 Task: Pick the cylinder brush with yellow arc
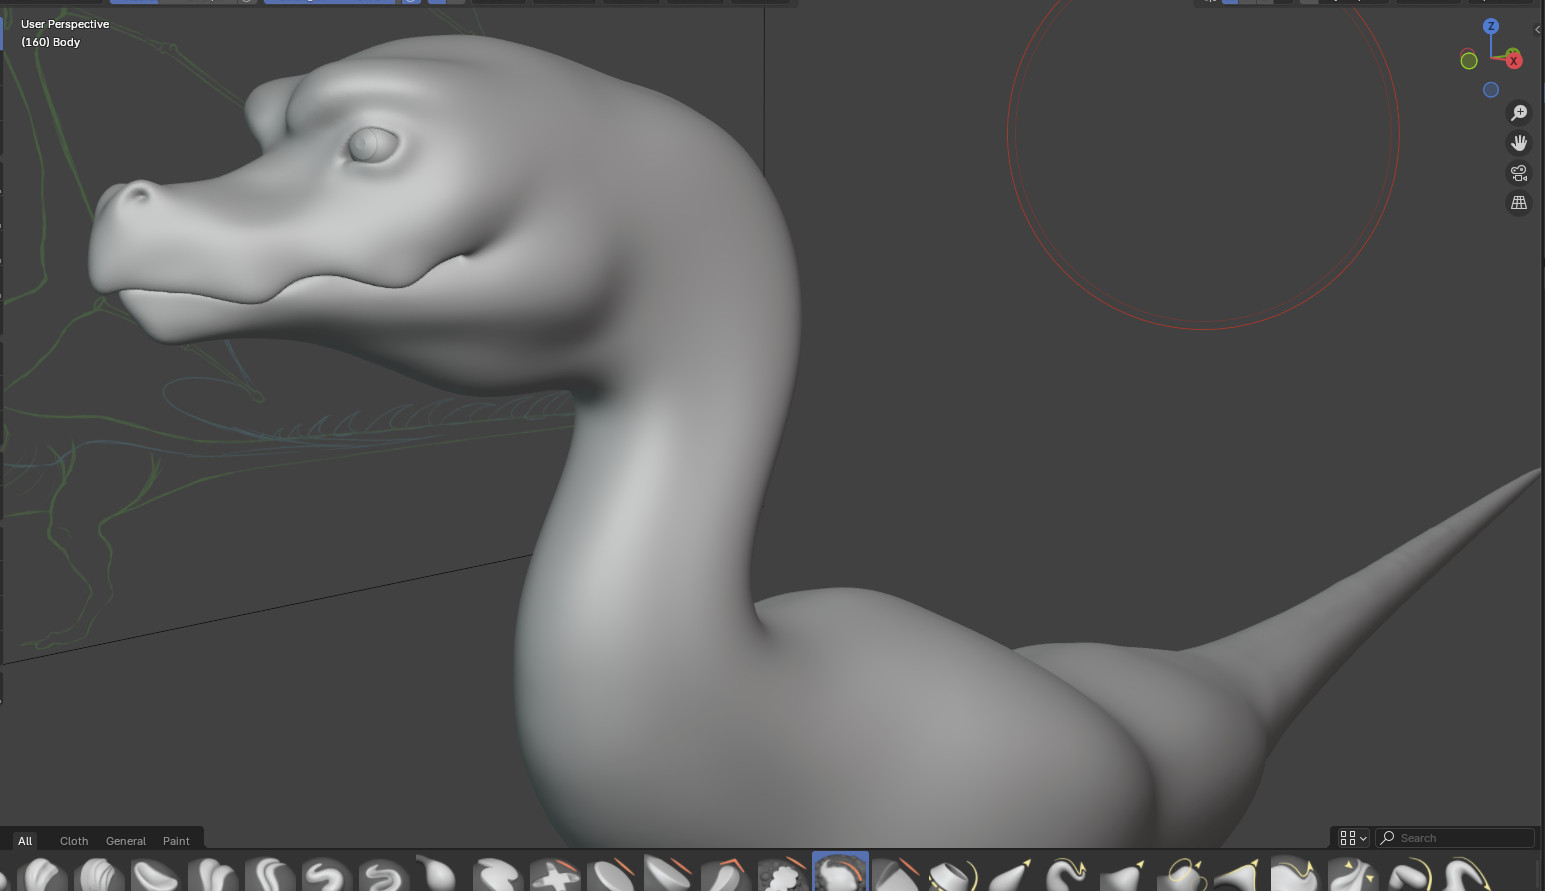[x=952, y=874]
